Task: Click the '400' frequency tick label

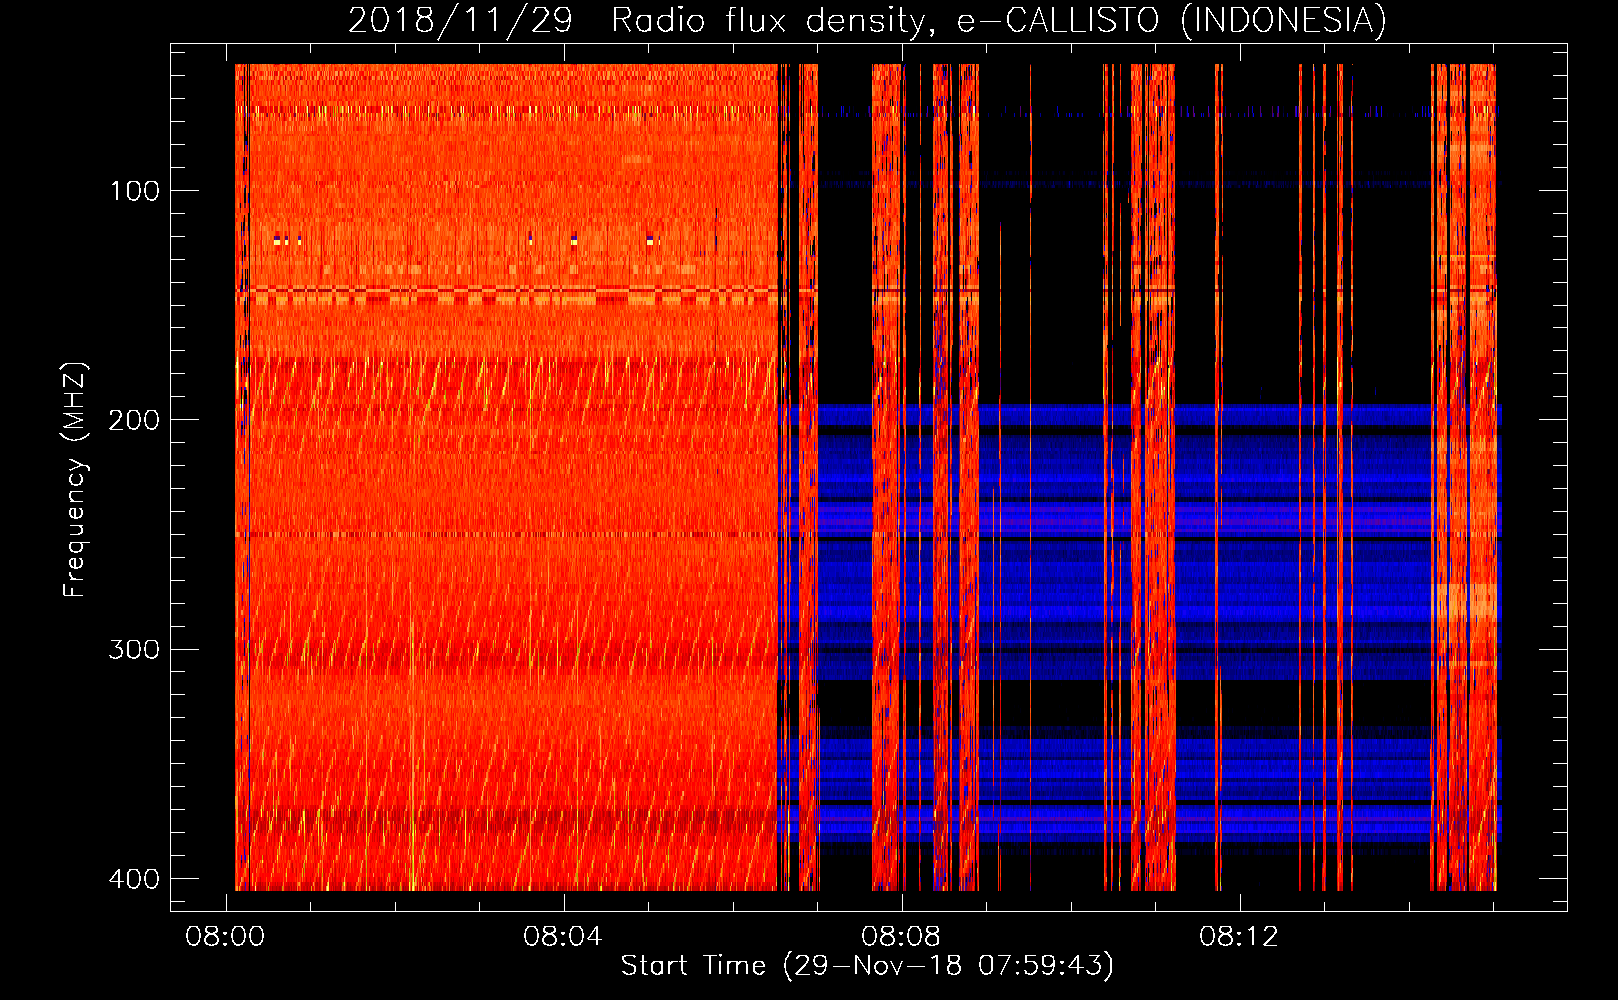Action: [135, 879]
